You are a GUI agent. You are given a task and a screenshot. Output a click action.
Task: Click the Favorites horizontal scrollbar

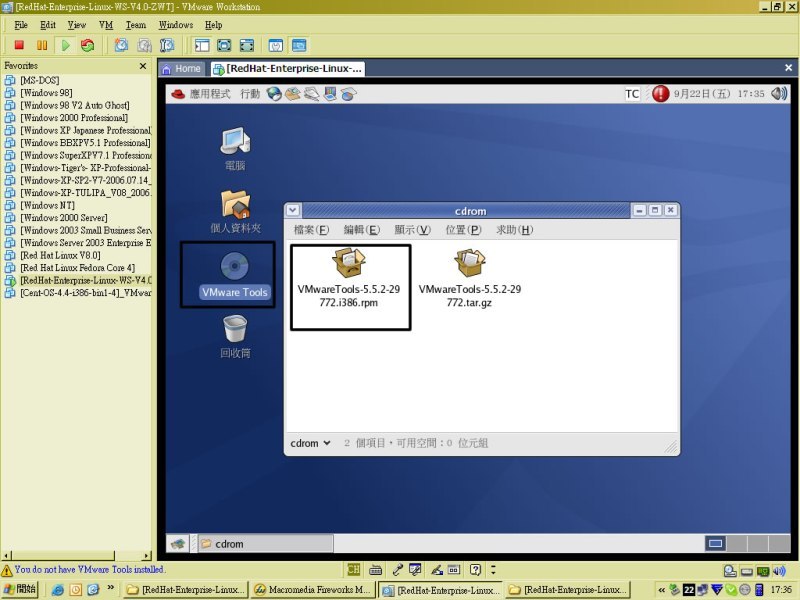coord(77,556)
